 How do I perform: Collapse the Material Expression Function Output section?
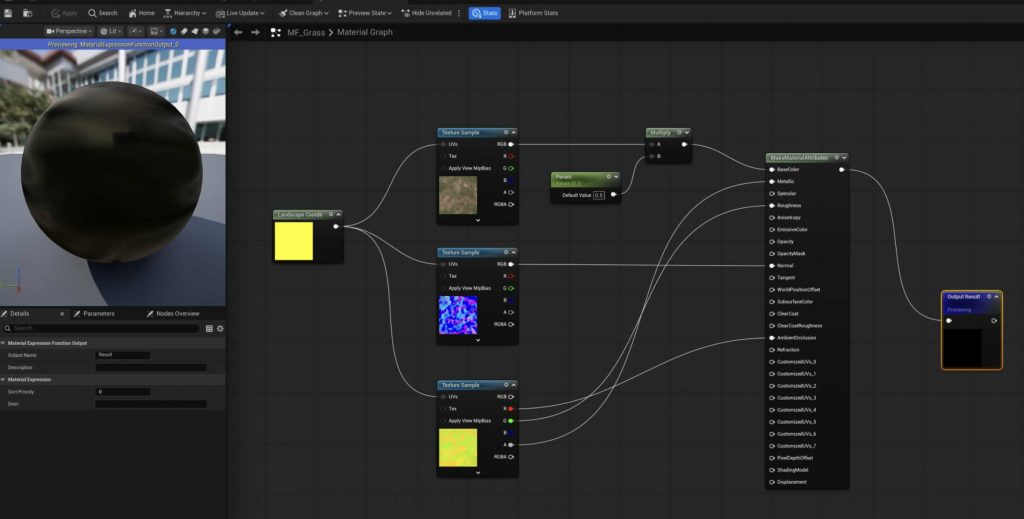[x=4, y=343]
